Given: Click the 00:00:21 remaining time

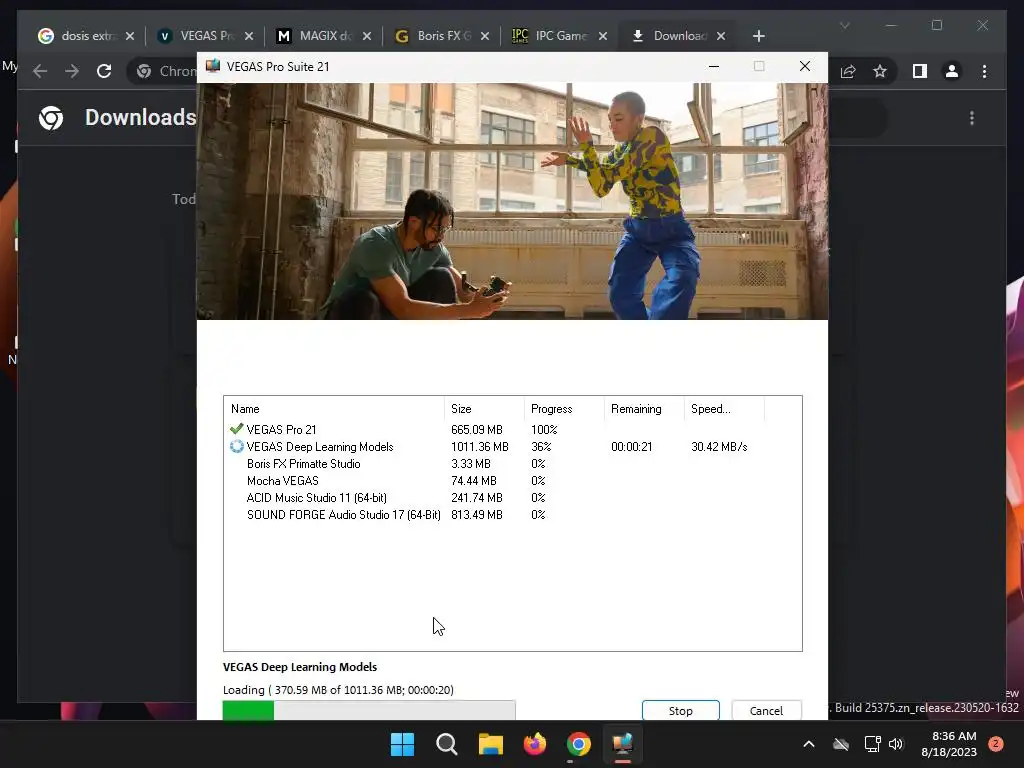Looking at the screenshot, I should 632,447.
